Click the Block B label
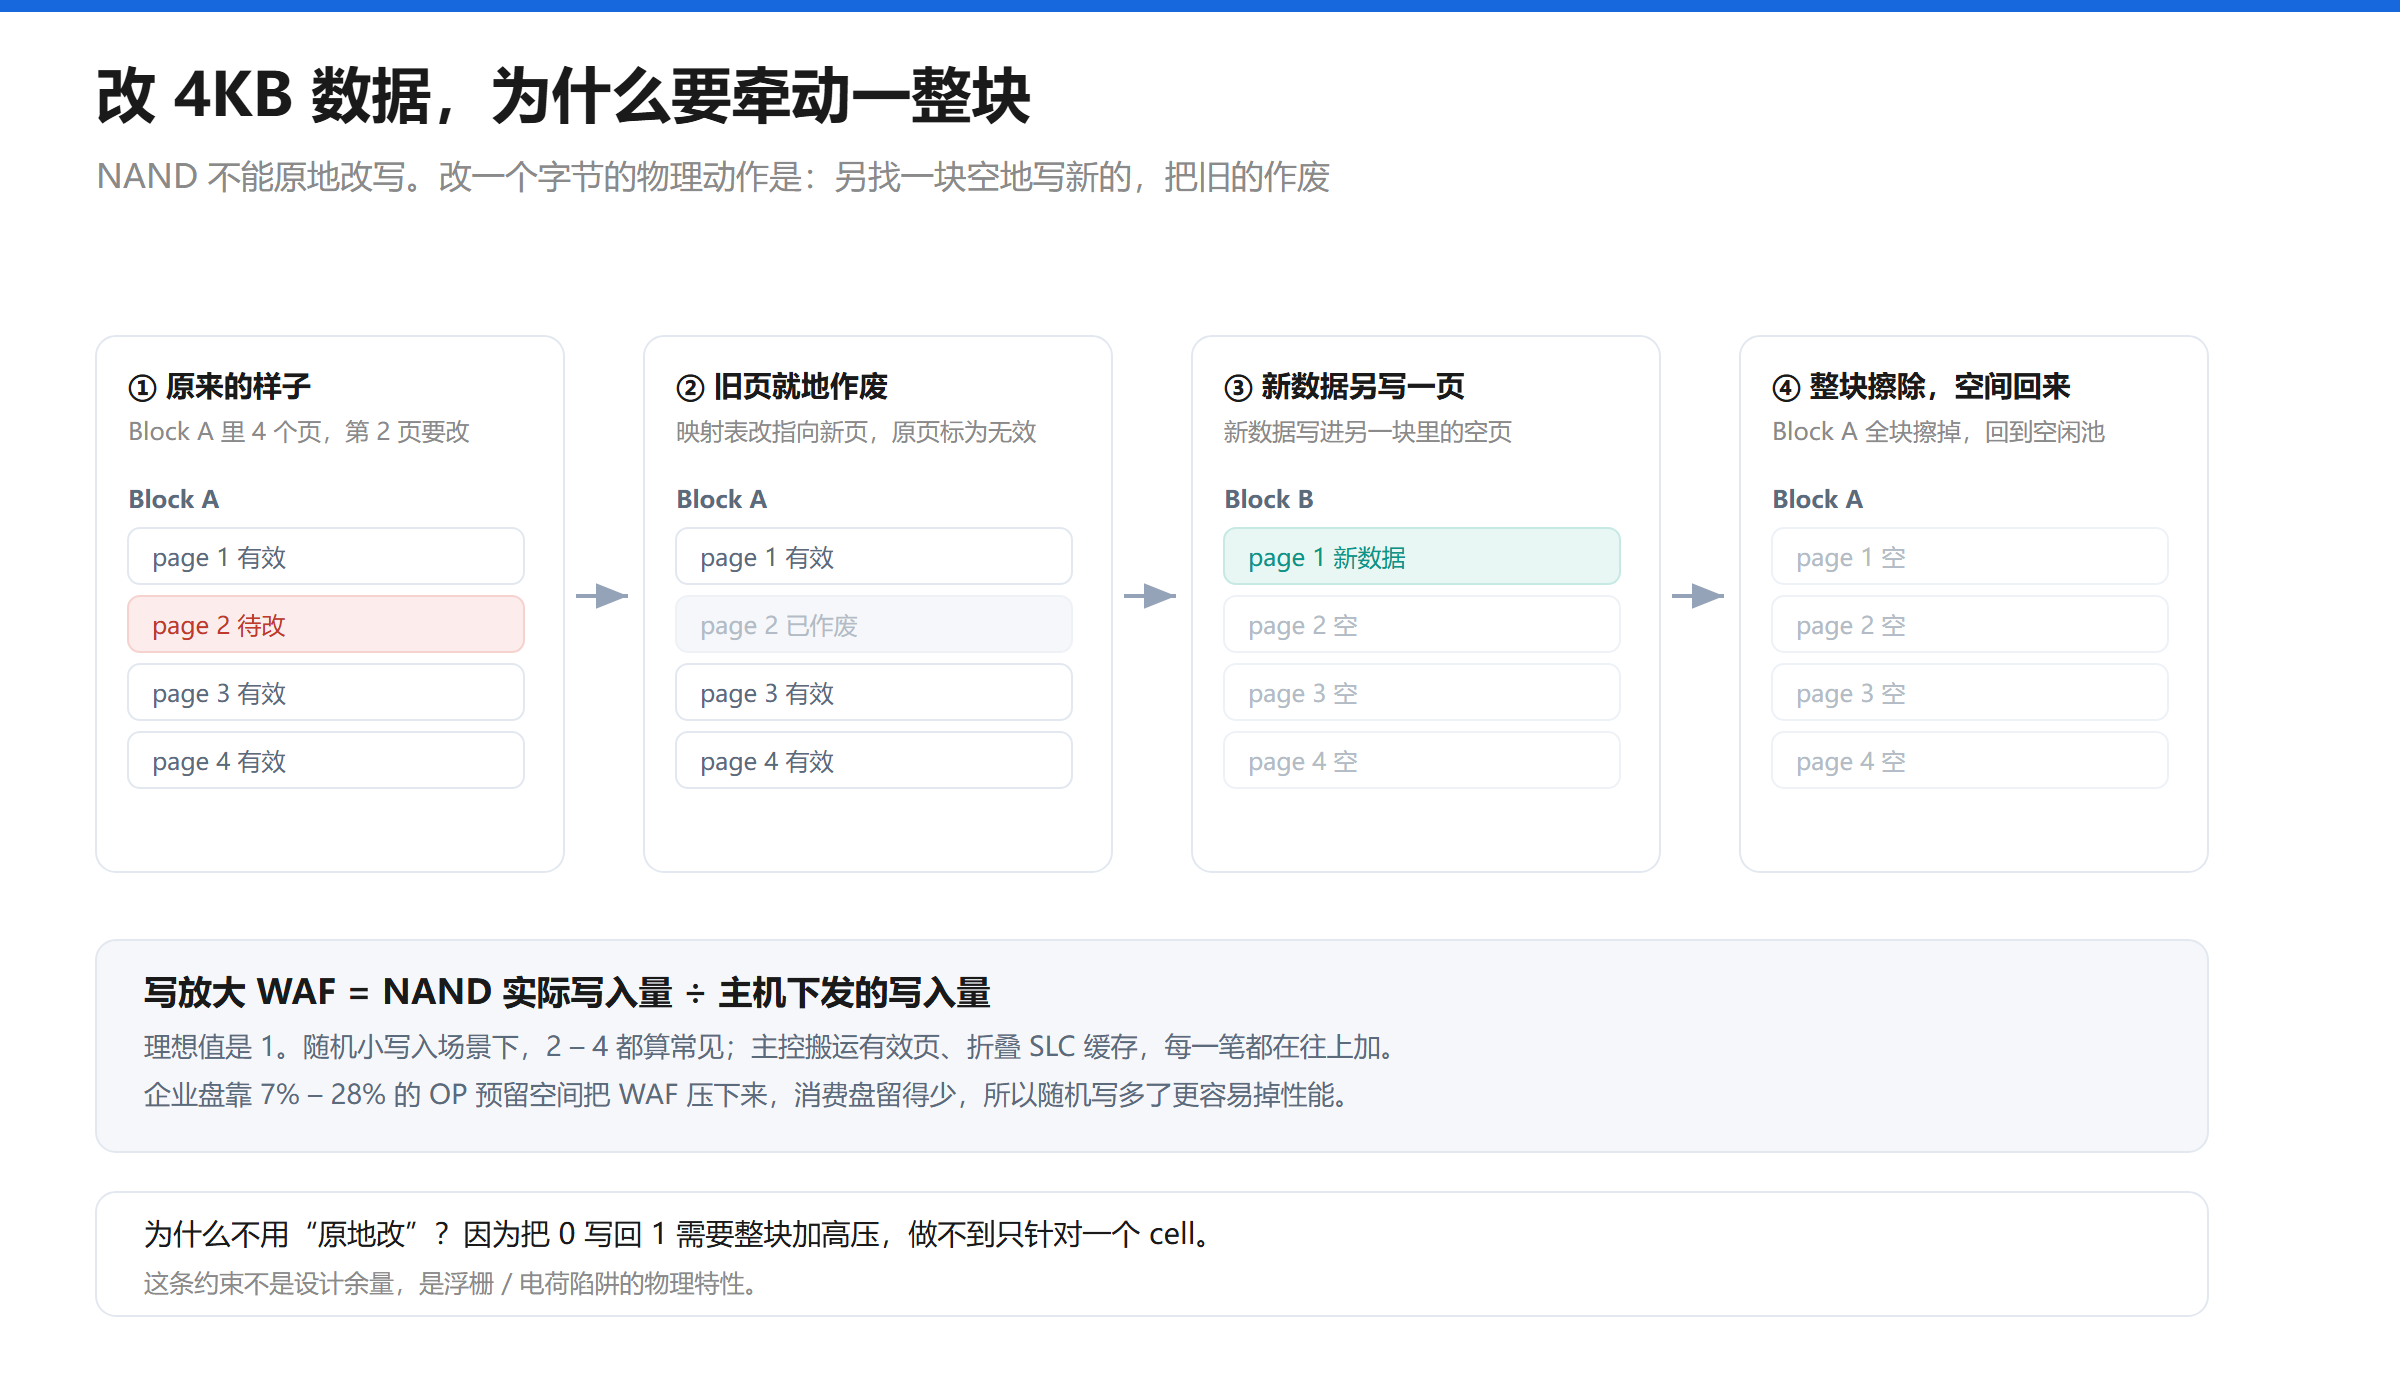Image resolution: width=2400 pixels, height=1400 pixels. coord(1269,499)
